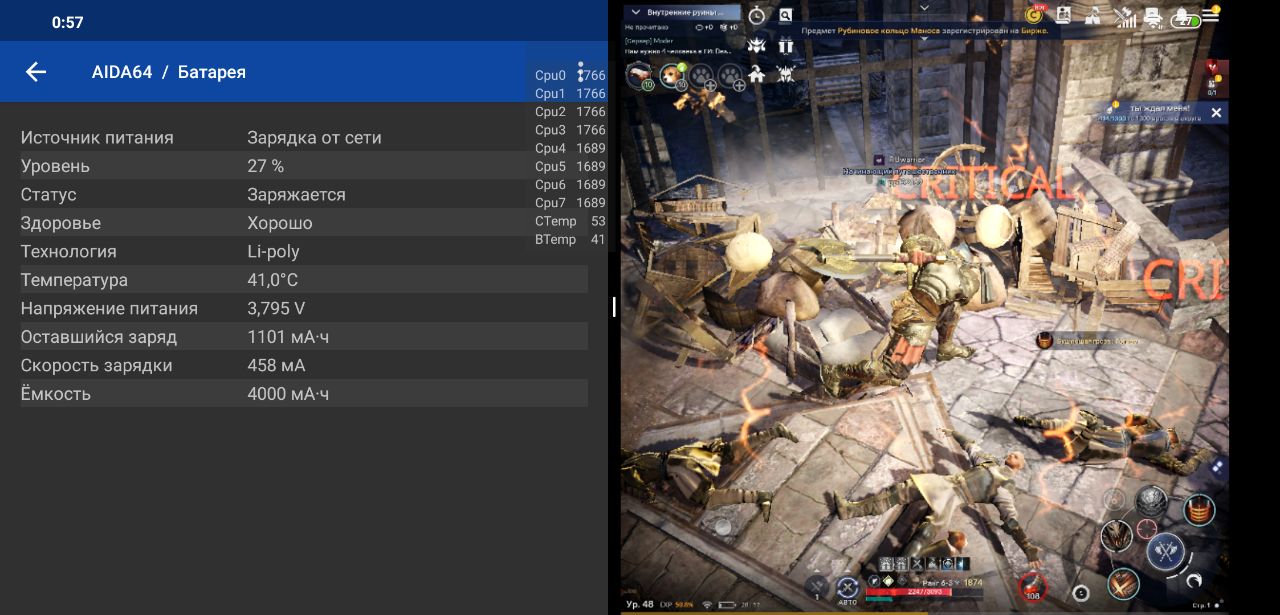Tap the small circular e button
This screenshot has height=615, width=1280.
[1080, 592]
